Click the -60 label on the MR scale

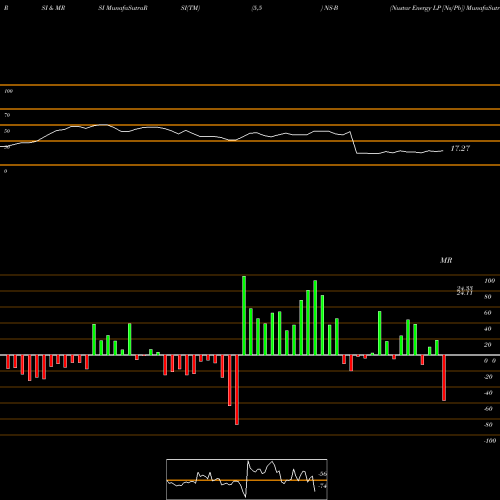tap(488, 409)
